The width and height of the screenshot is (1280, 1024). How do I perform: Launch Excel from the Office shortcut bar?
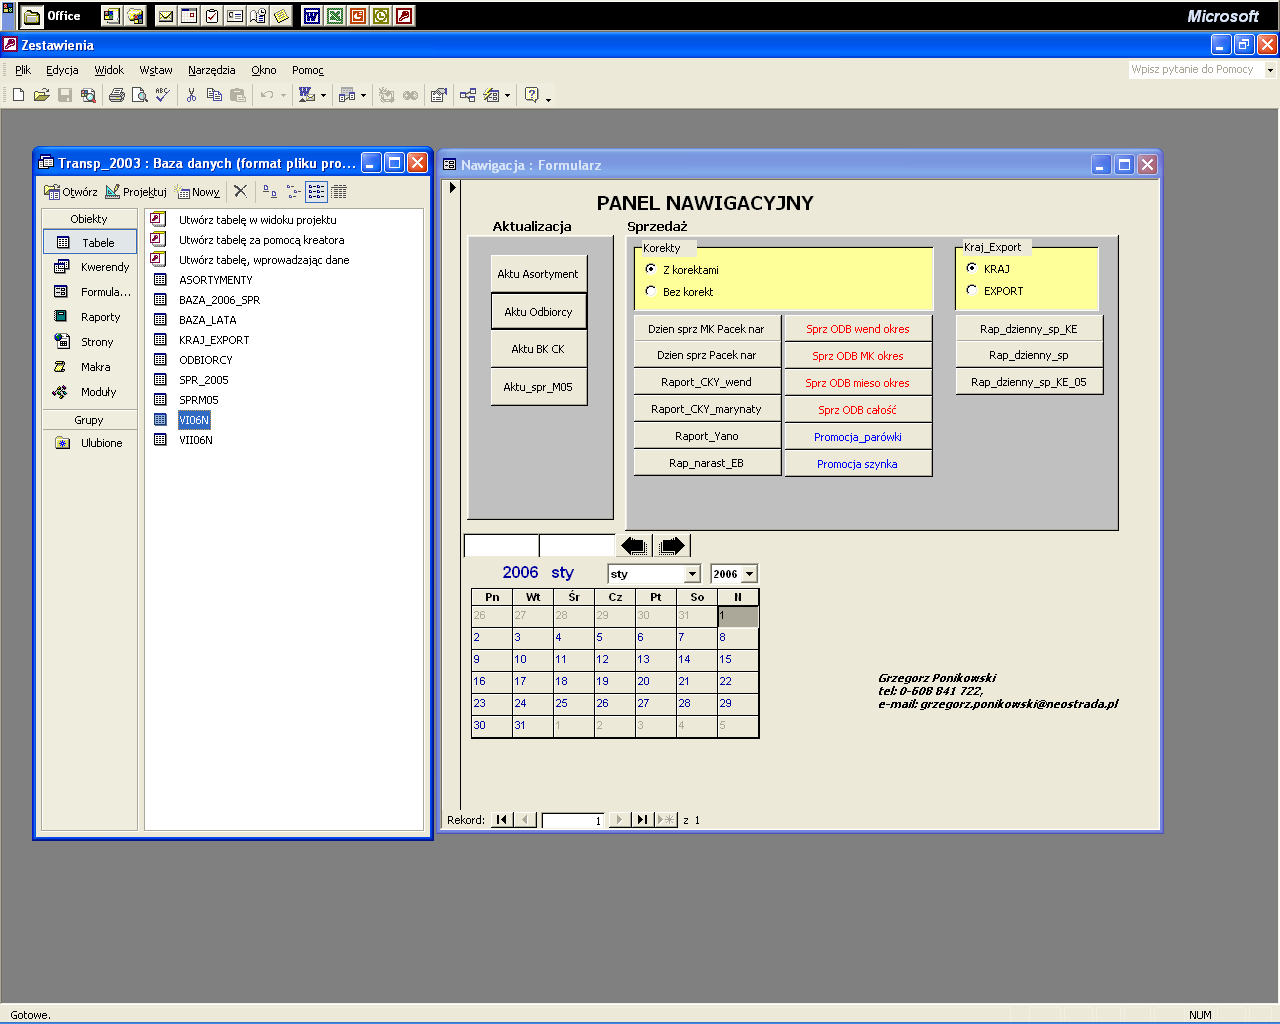tap(334, 16)
